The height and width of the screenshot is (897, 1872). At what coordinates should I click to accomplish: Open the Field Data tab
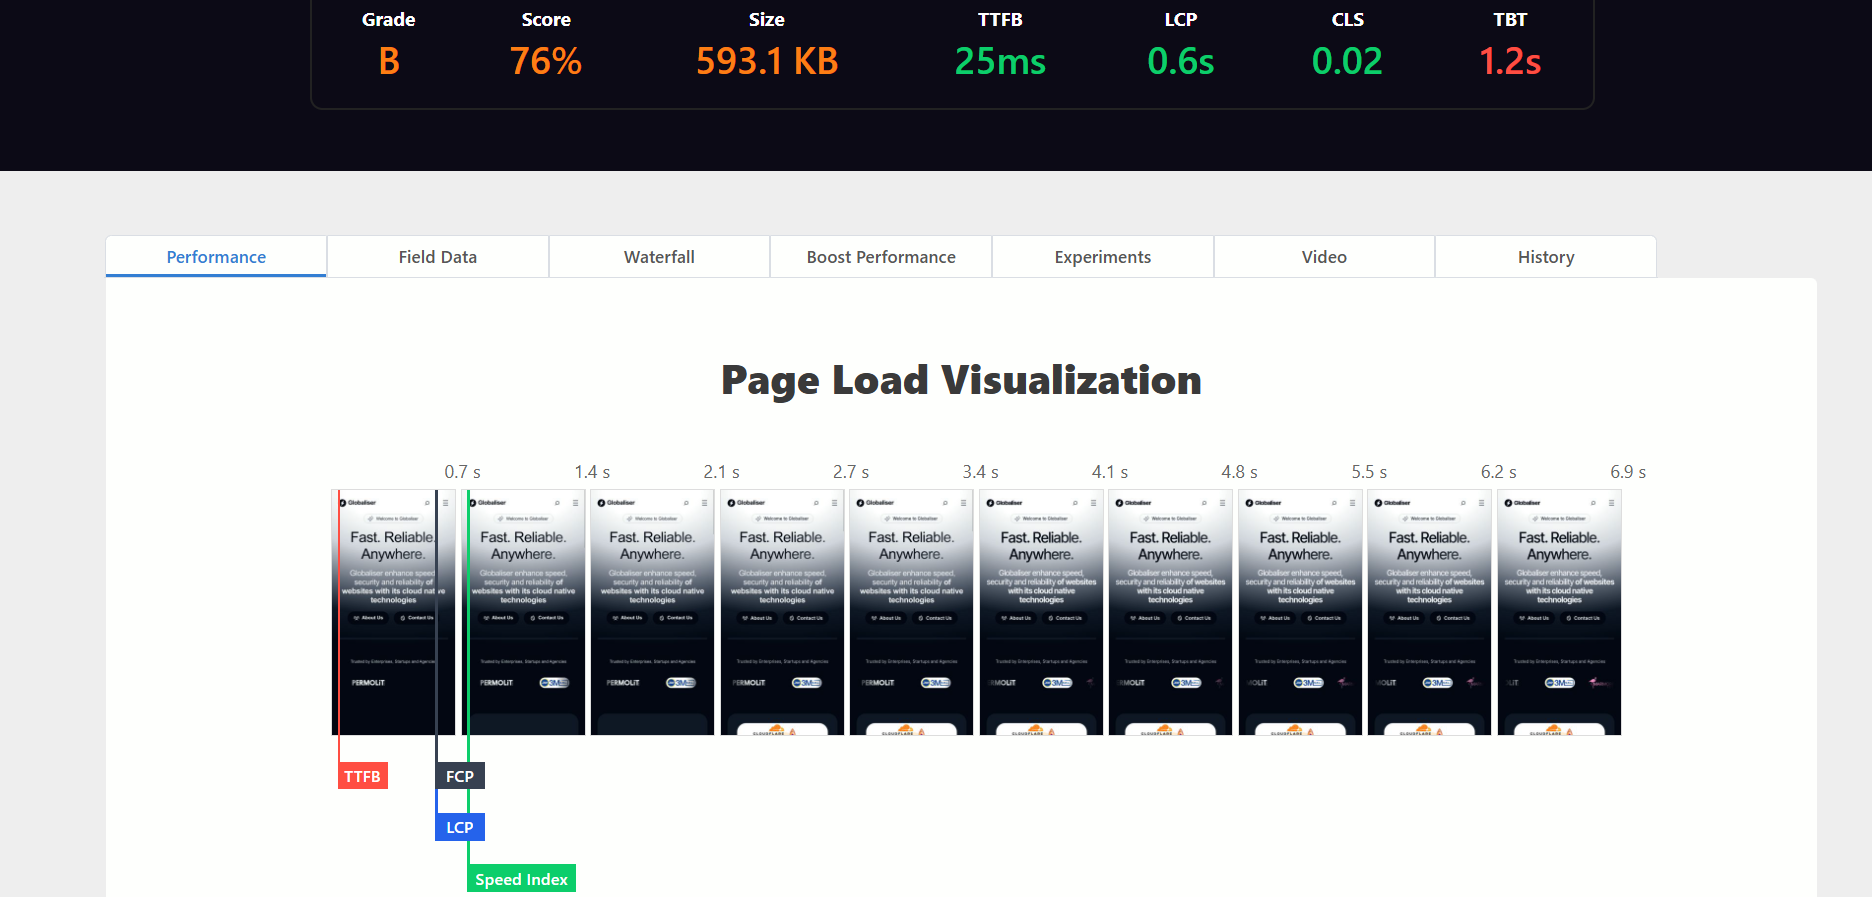[438, 257]
